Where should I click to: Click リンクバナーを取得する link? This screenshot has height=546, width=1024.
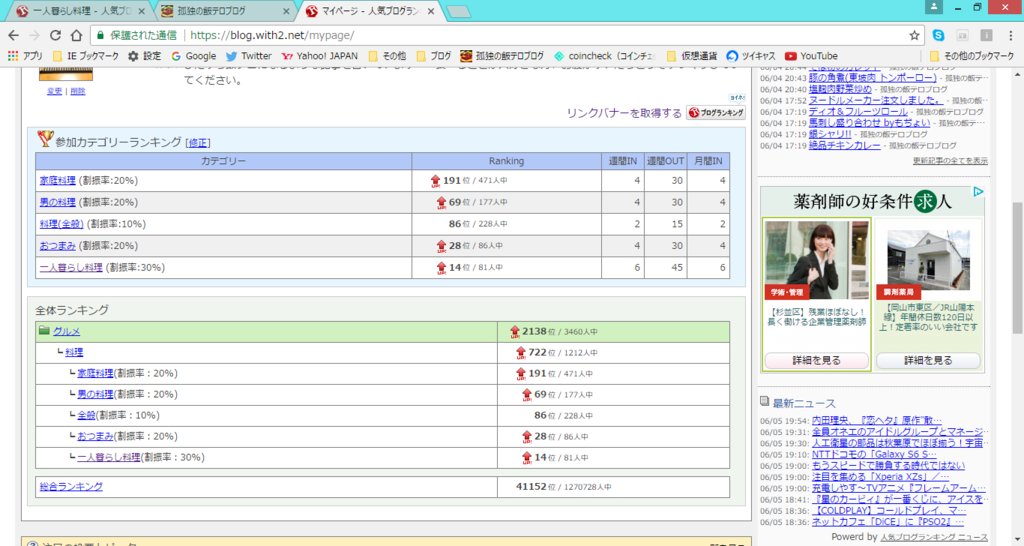(624, 113)
